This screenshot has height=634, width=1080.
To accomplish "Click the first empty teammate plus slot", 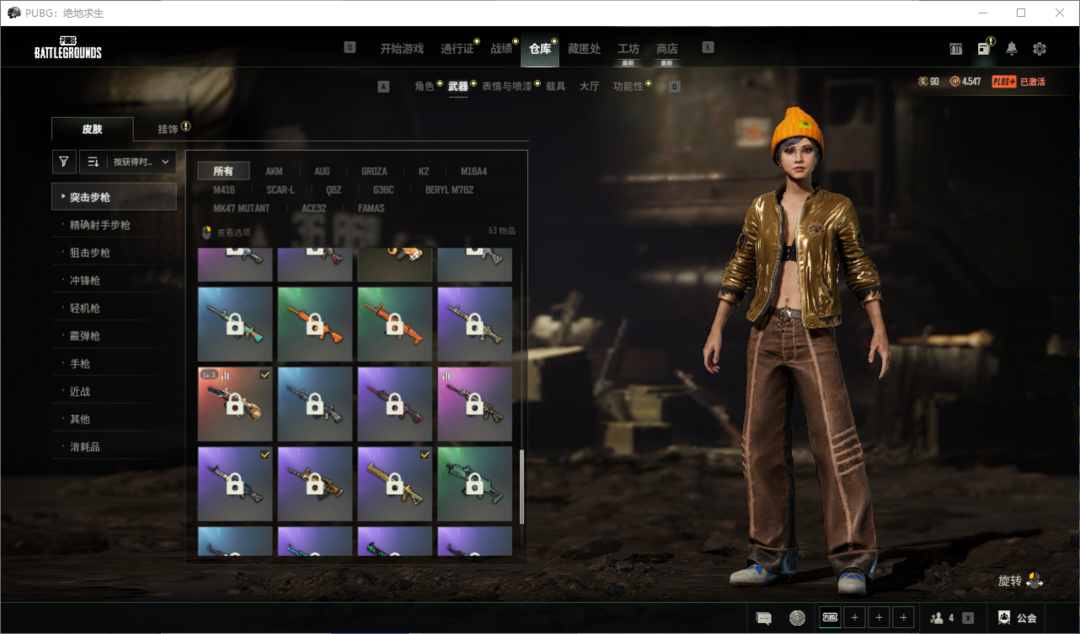I will [x=854, y=618].
